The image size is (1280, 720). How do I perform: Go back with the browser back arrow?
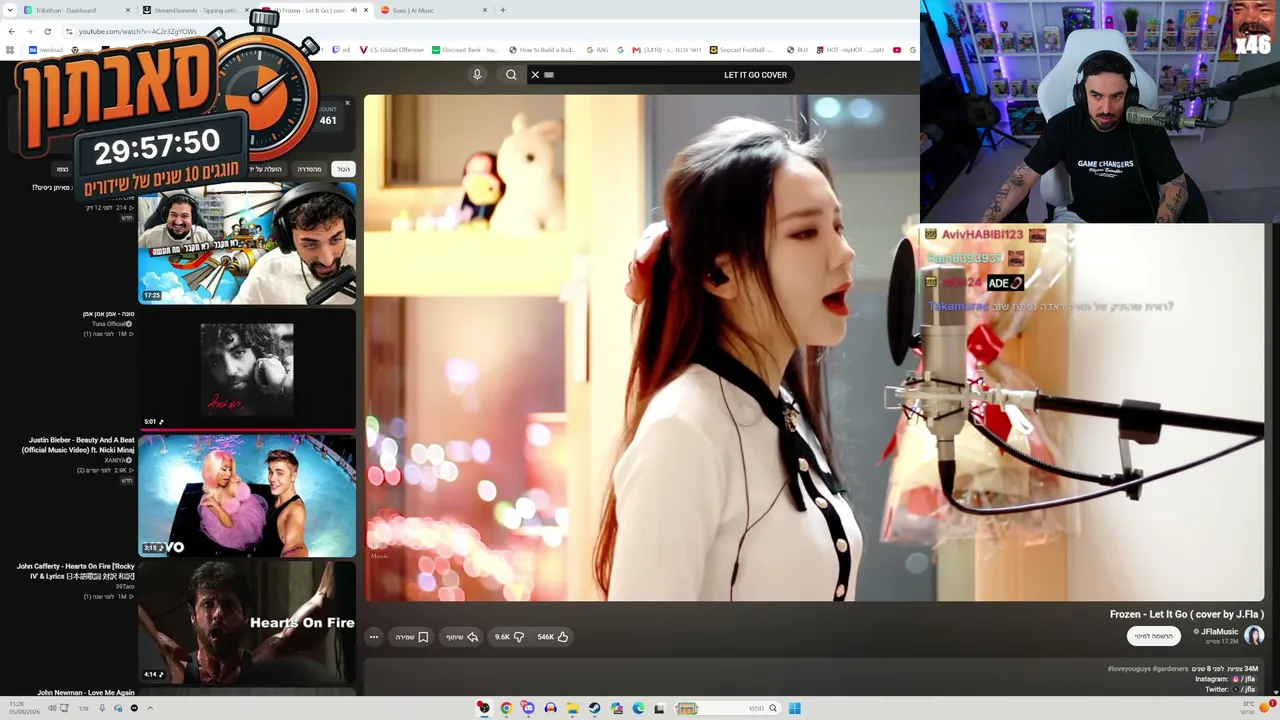tap(11, 31)
